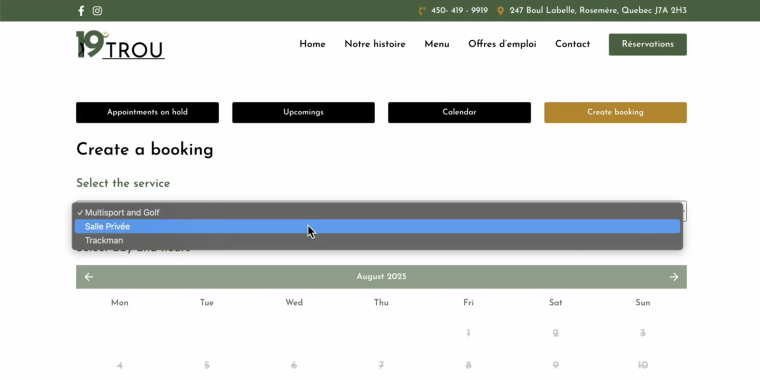
Task: Click the Sun column header
Action: point(643,303)
